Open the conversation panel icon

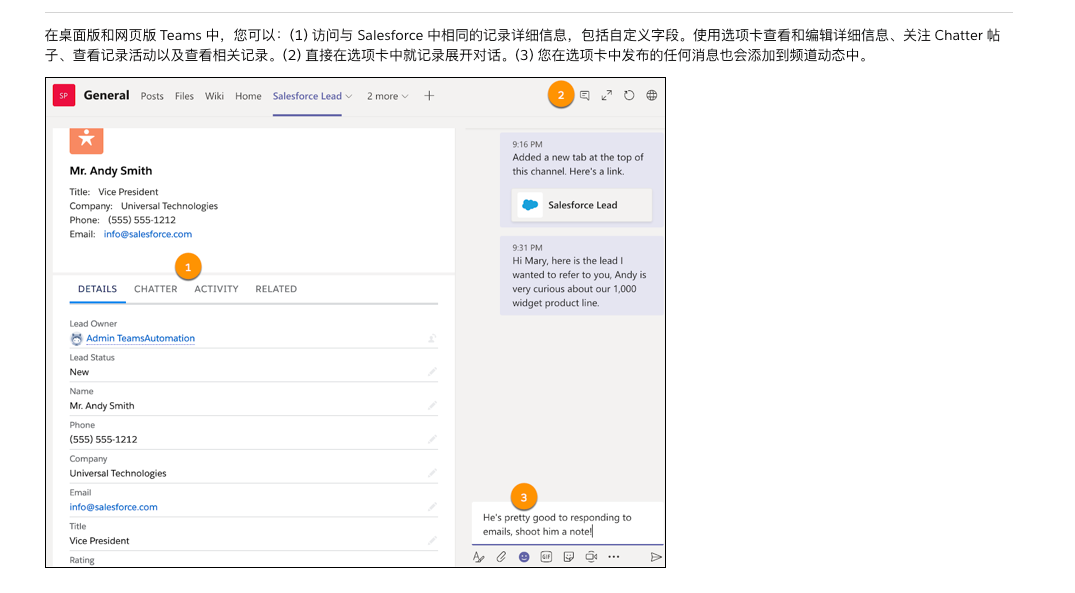[x=585, y=96]
